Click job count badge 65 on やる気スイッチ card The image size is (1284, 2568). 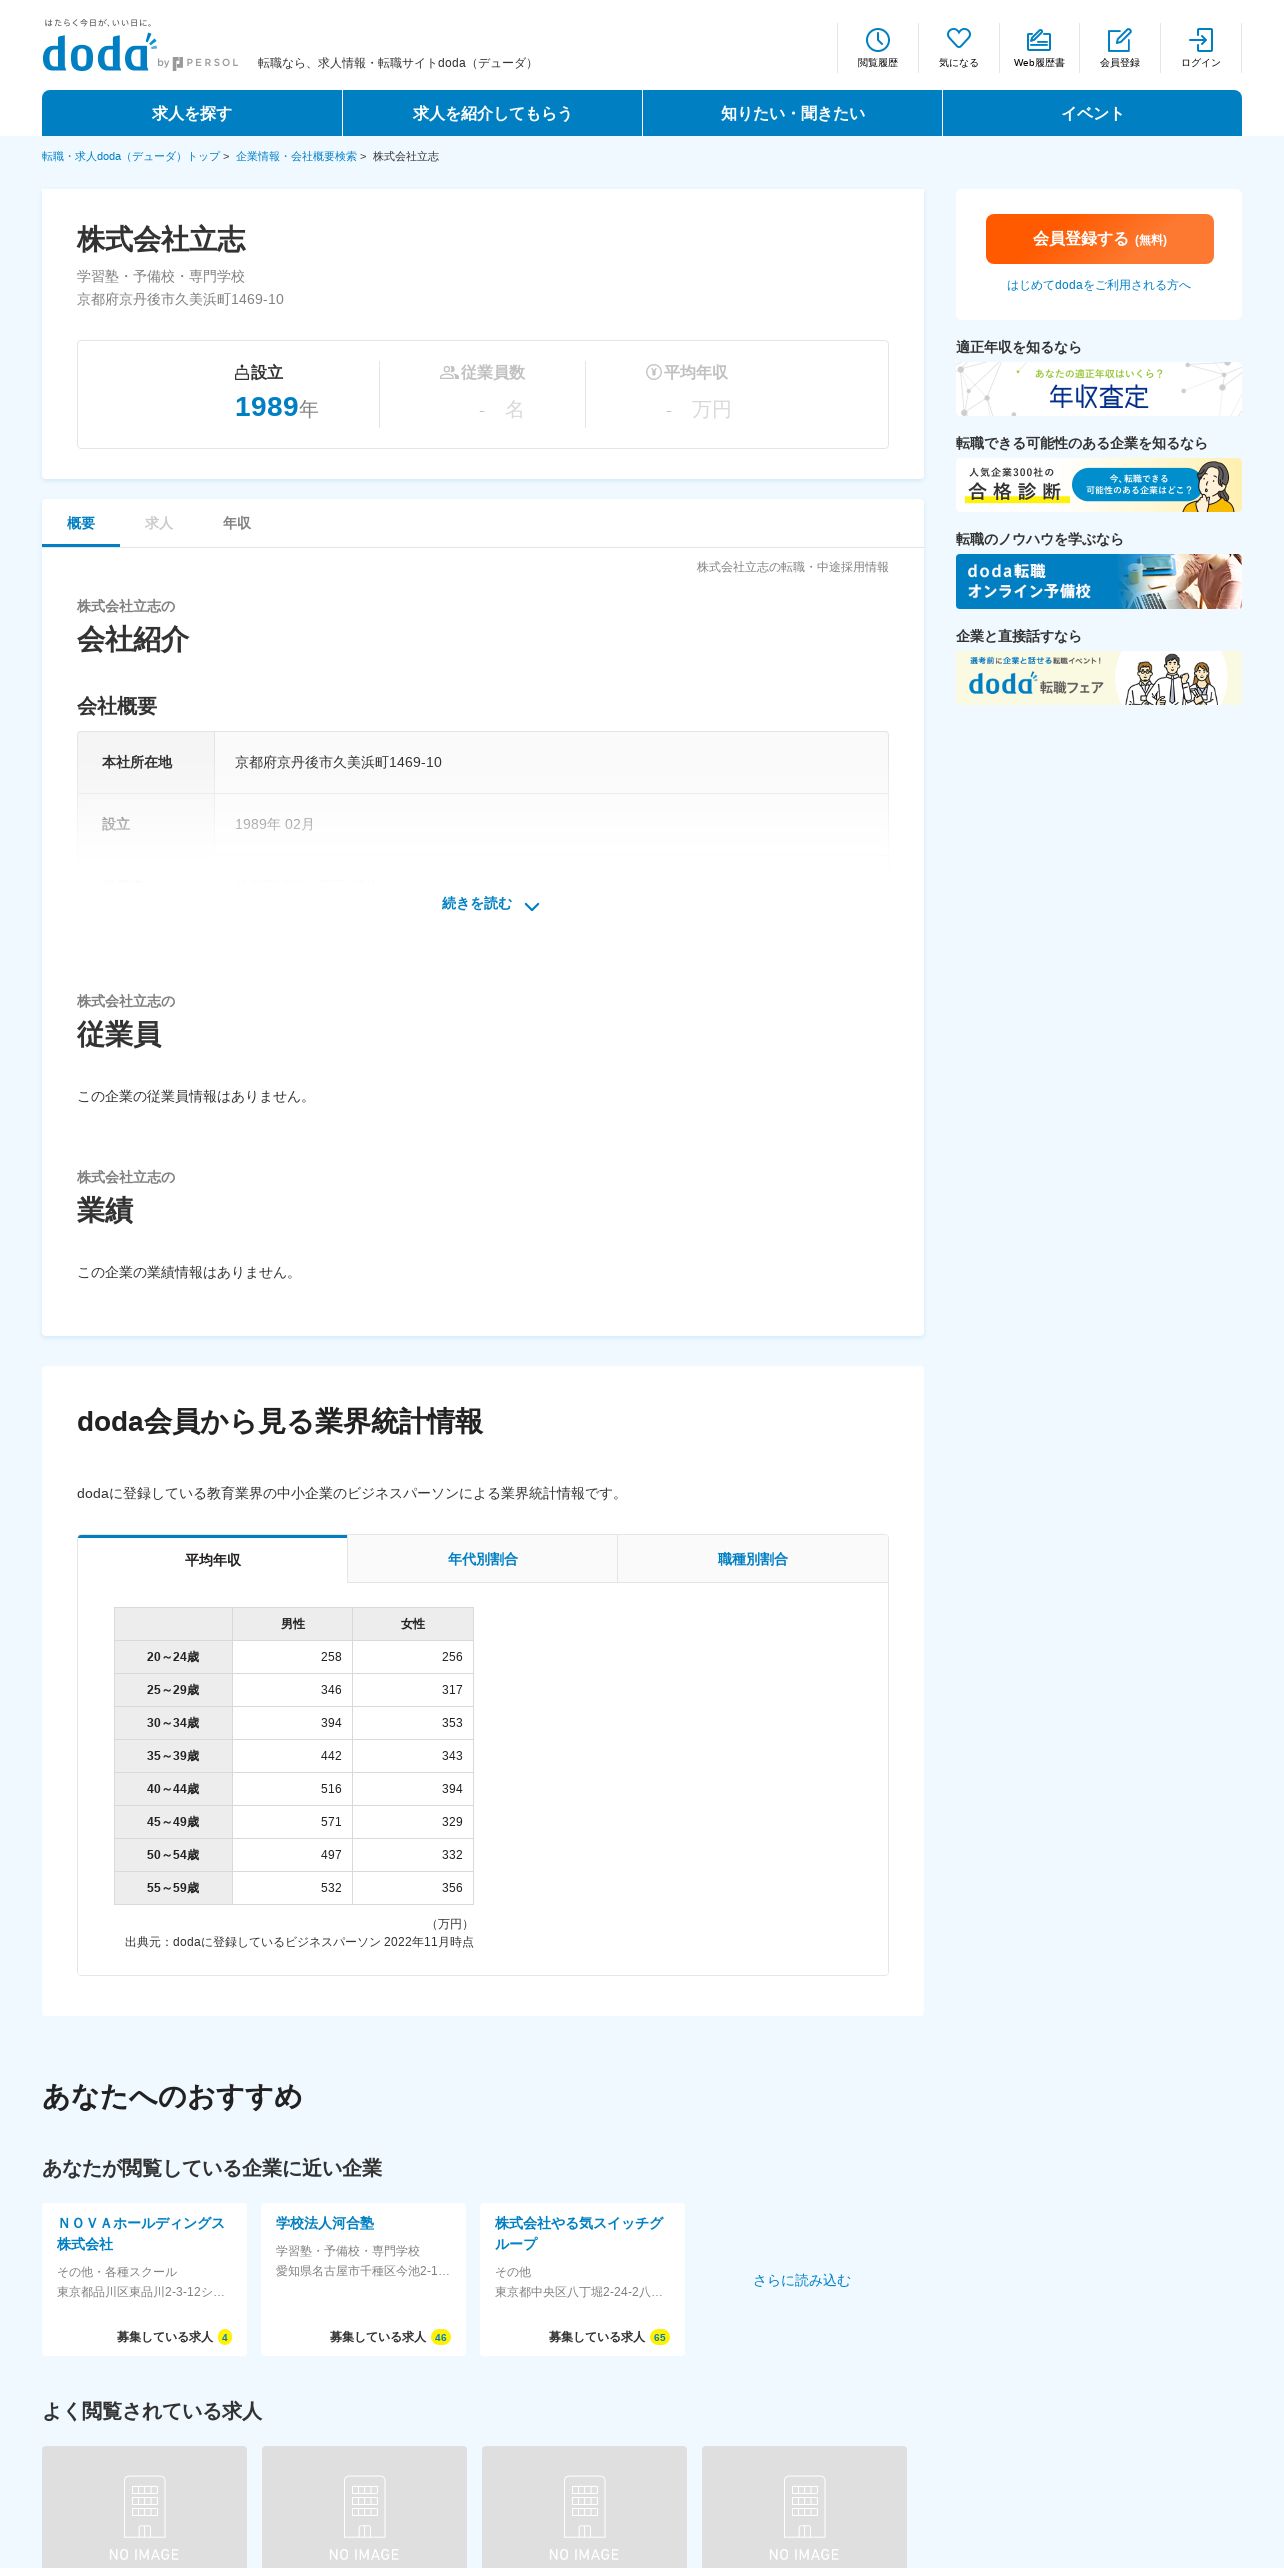pos(660,2337)
